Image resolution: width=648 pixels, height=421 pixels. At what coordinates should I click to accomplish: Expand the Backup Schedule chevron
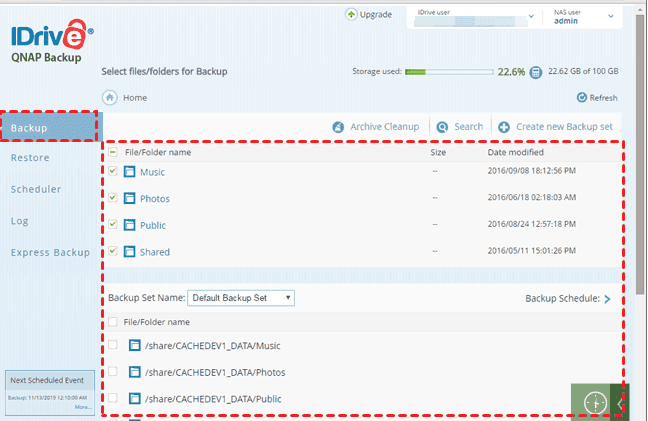607,299
